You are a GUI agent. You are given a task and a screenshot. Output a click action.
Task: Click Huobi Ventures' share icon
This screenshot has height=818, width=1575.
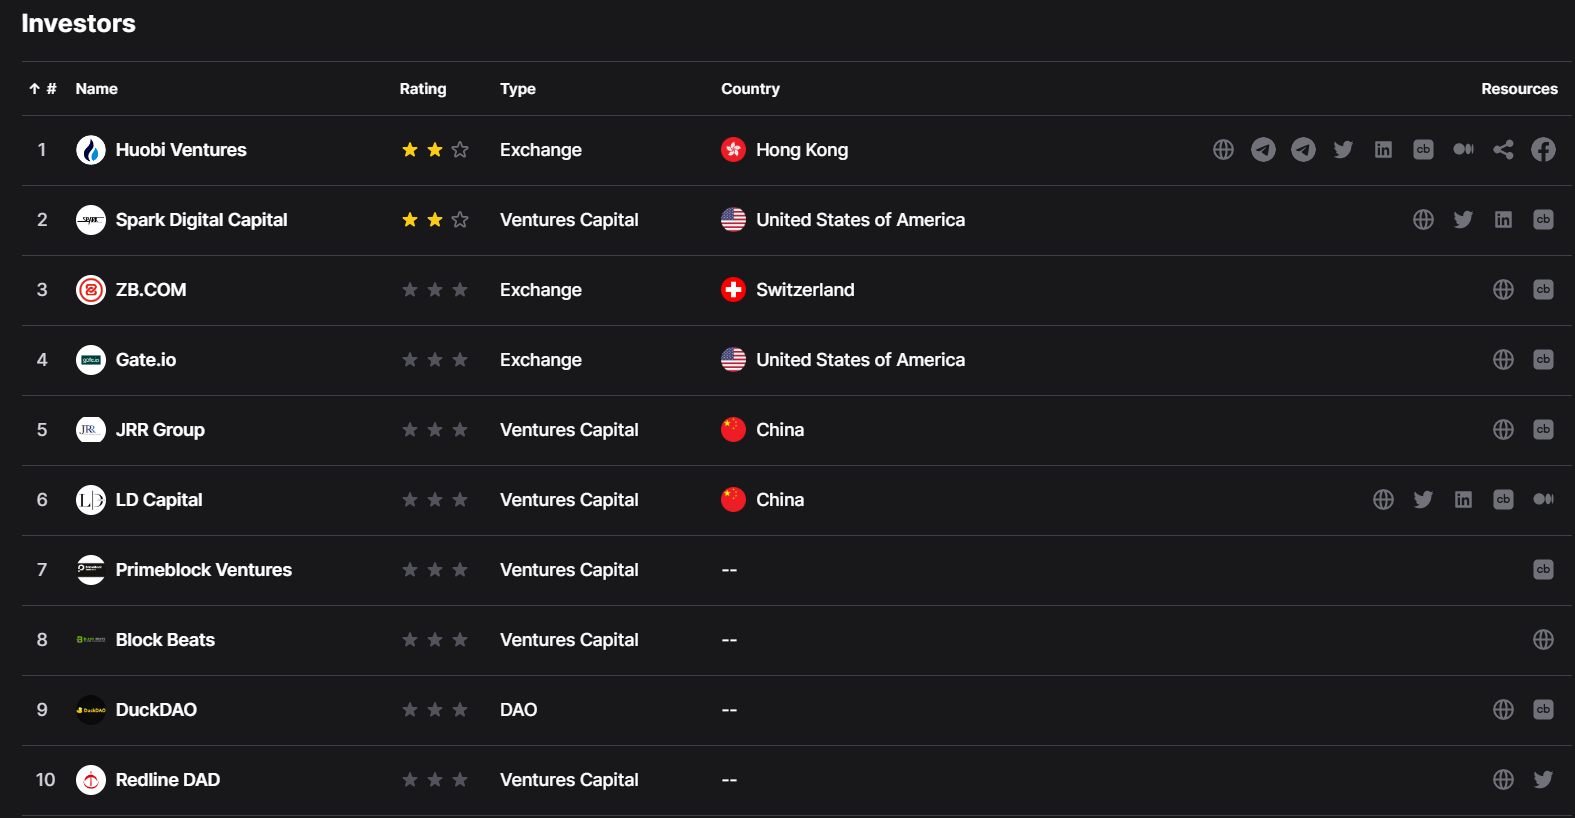click(x=1503, y=150)
